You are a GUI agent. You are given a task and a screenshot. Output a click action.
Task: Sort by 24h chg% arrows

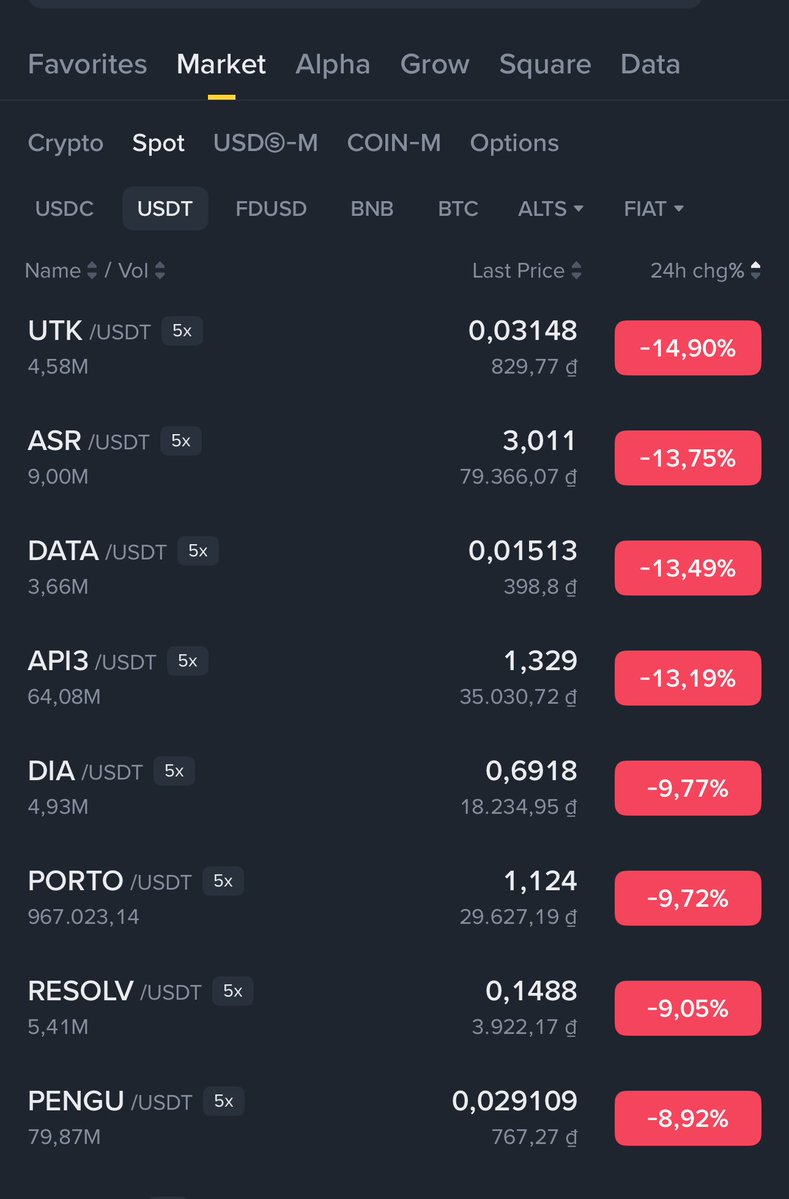click(755, 271)
